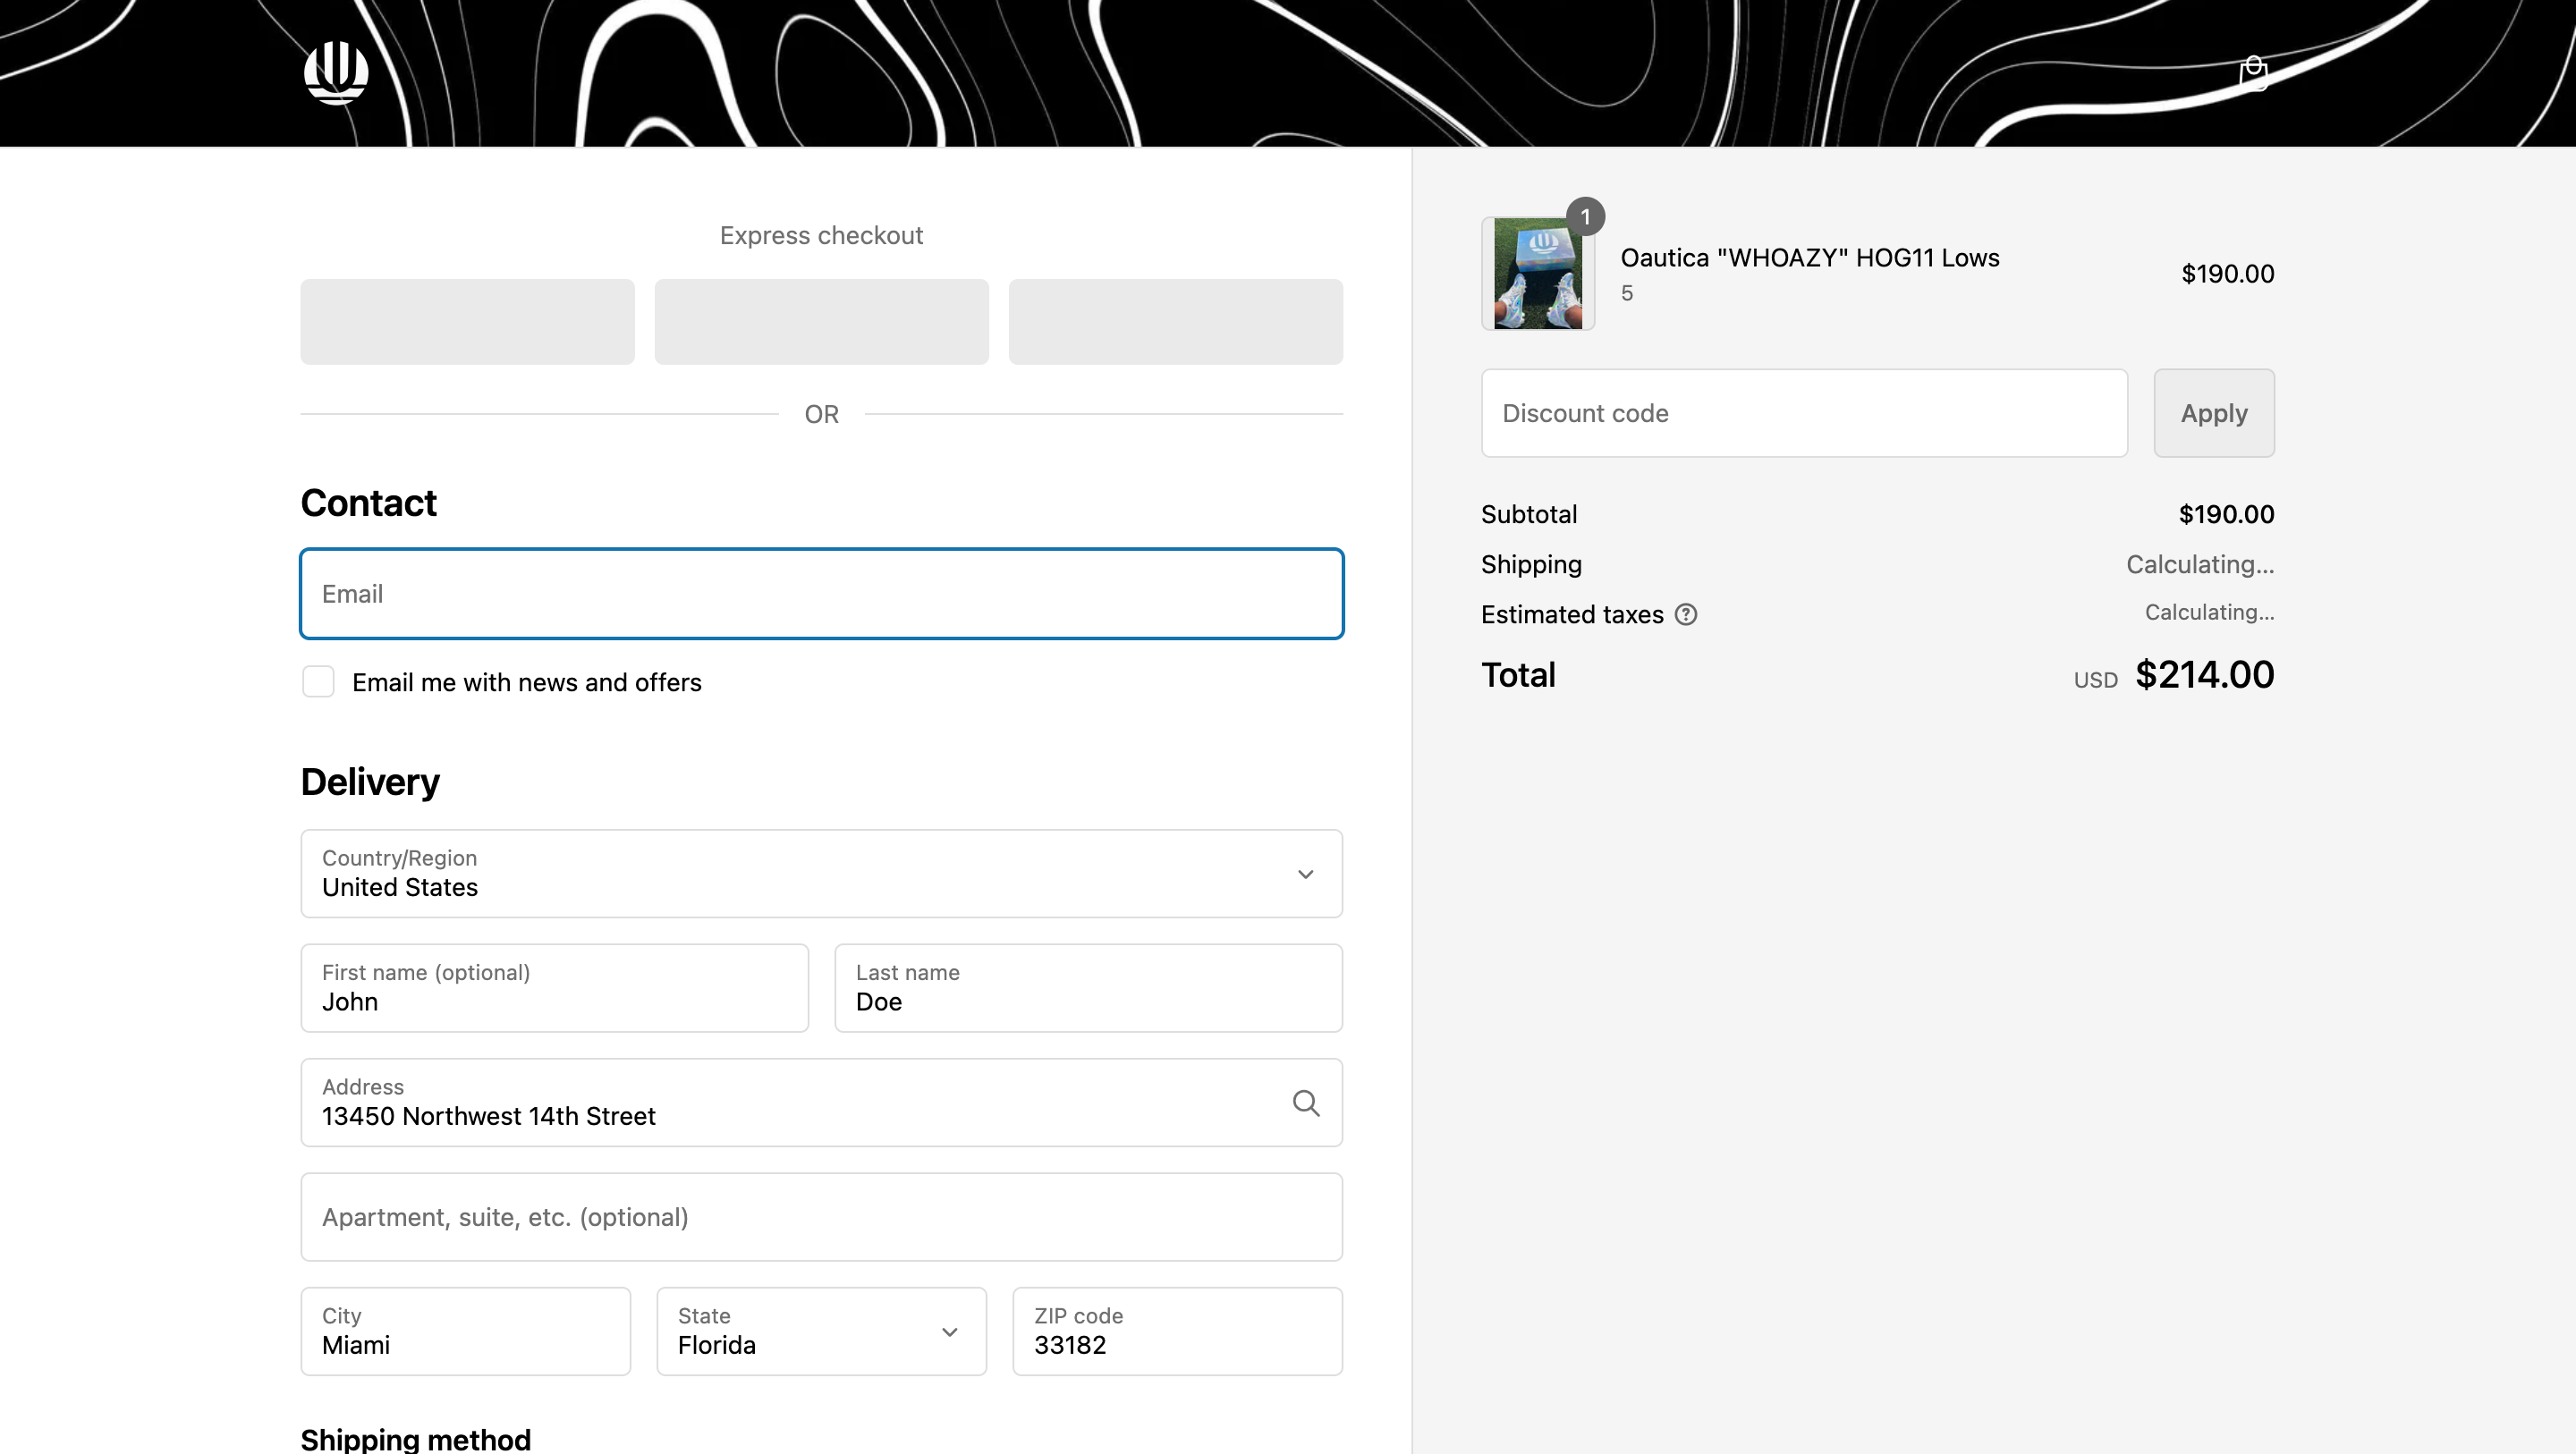Screen dimensions: 2576x1454
Task: Enable email me with news and offers
Action: (x=318, y=682)
